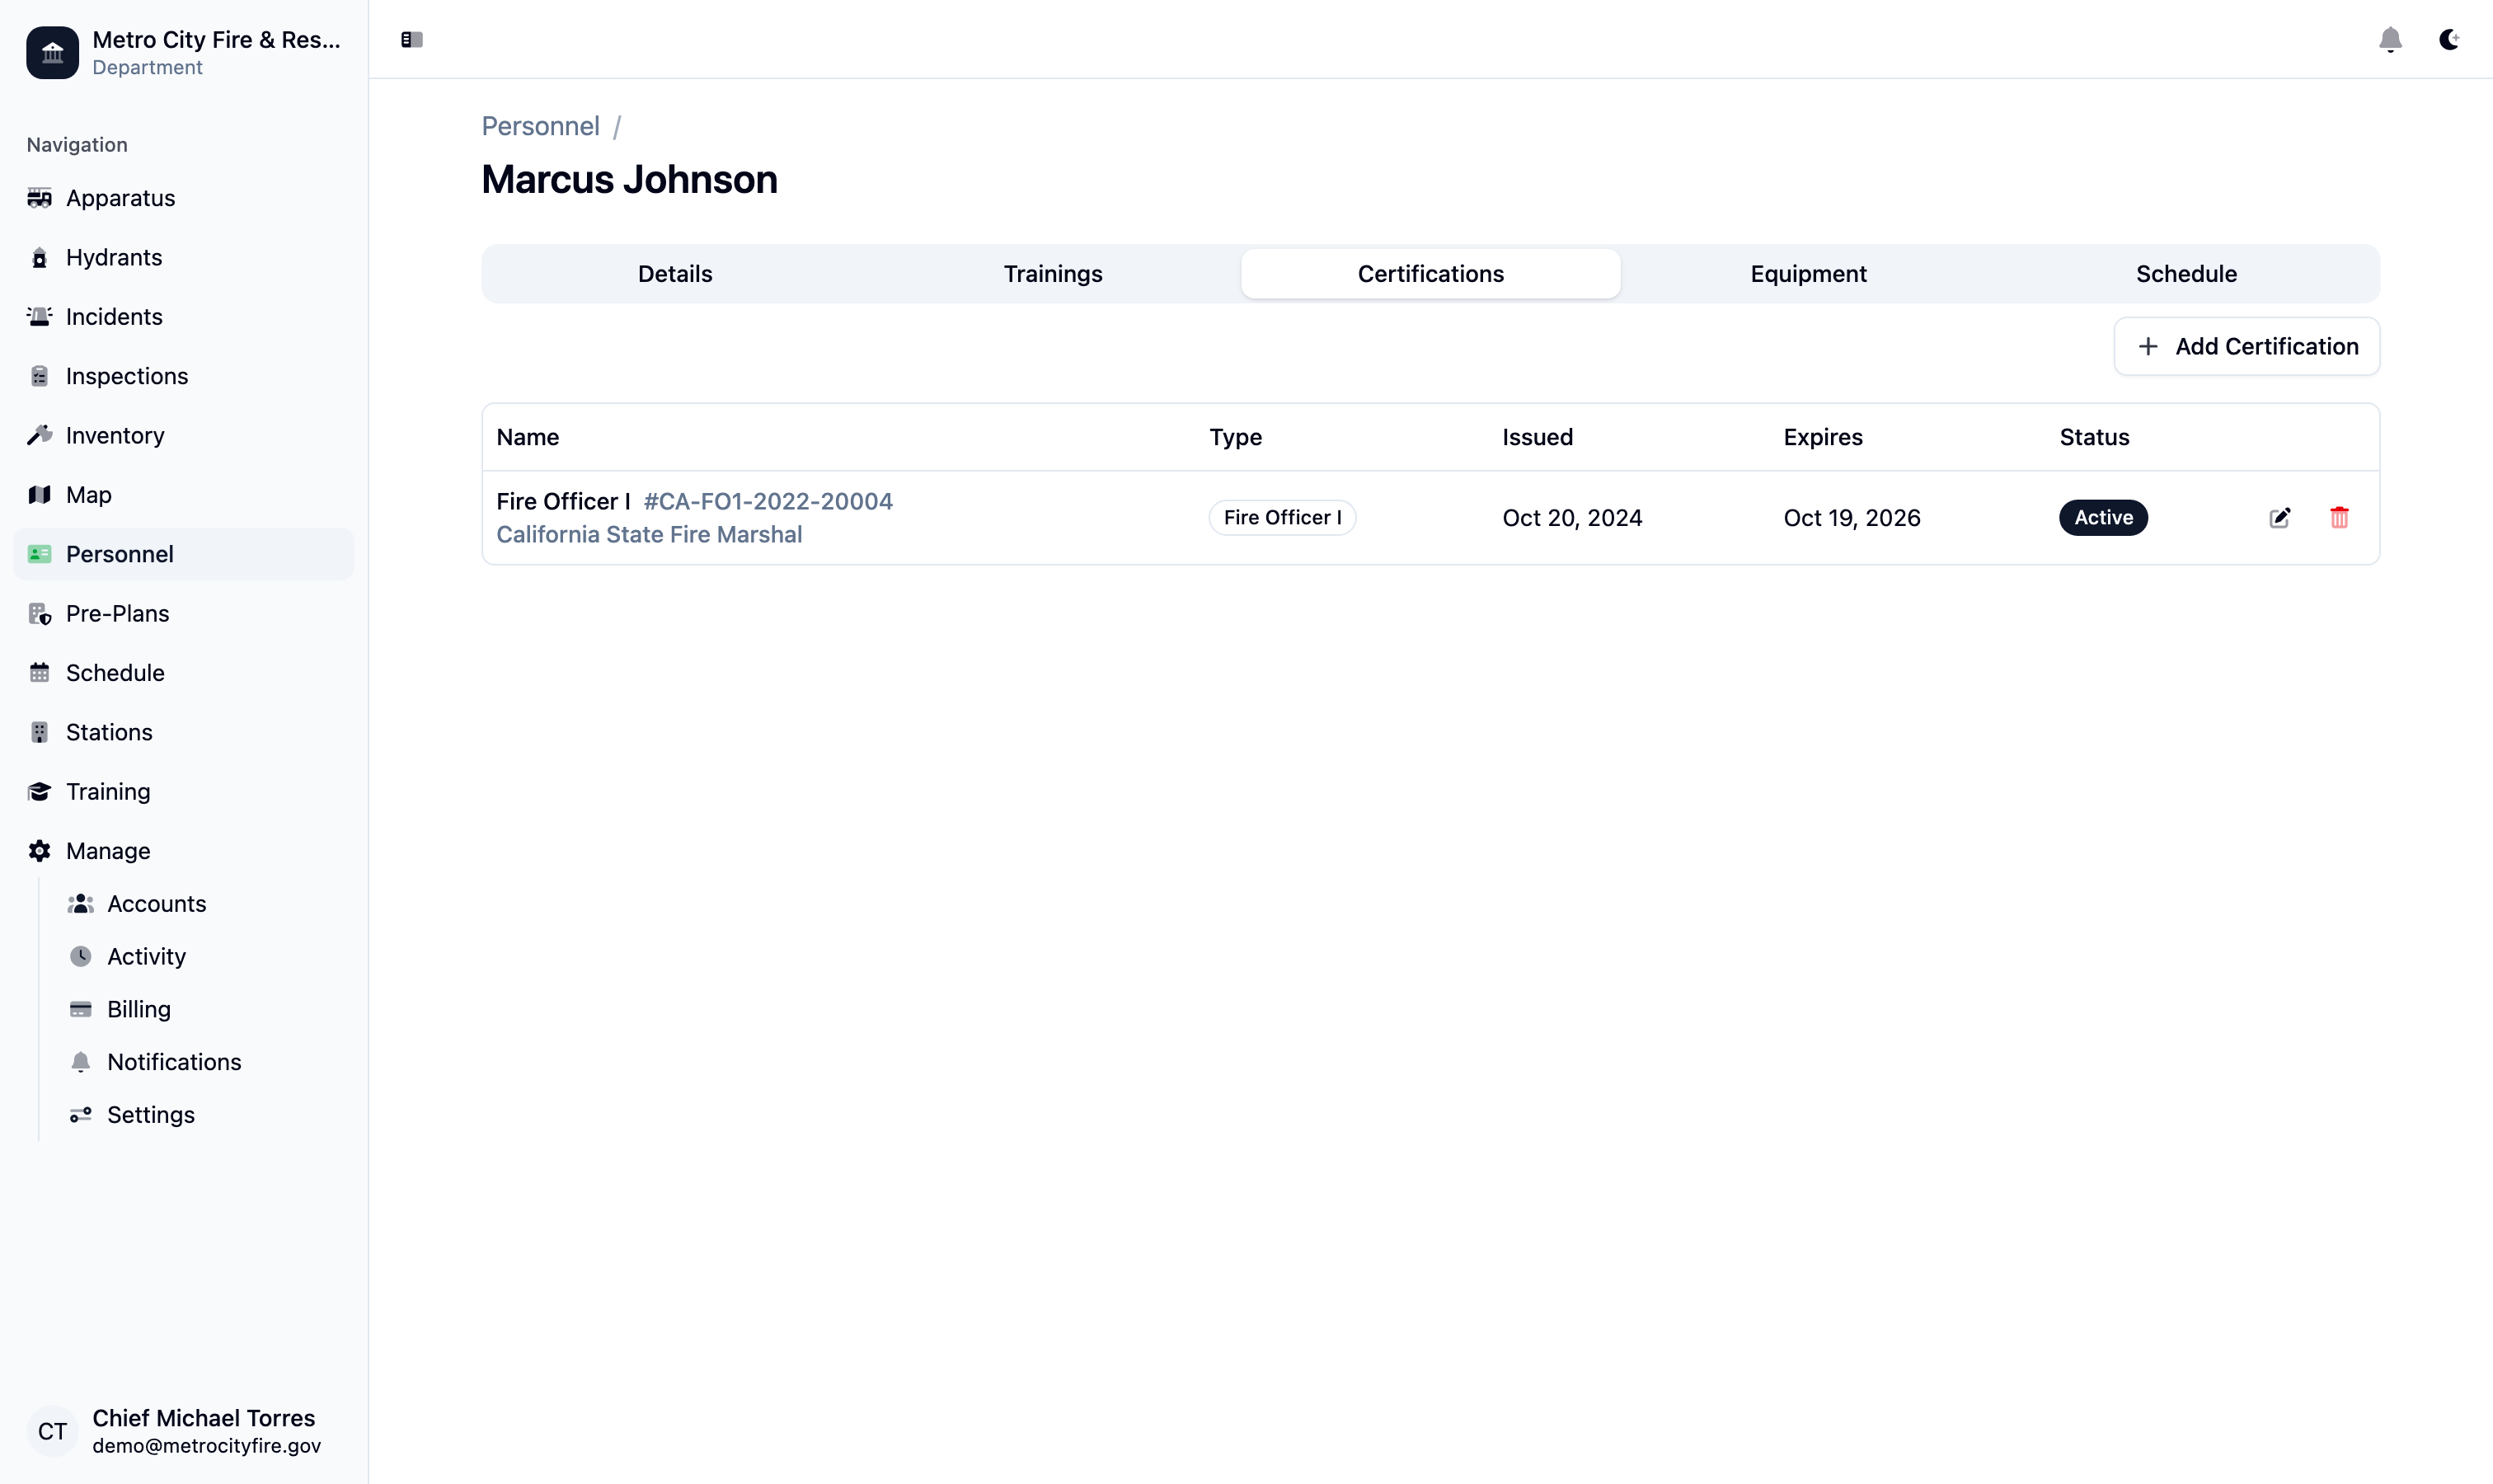Screen dimensions: 2493x1484
Task: Toggle dark mode moon icon
Action: coord(2449,39)
